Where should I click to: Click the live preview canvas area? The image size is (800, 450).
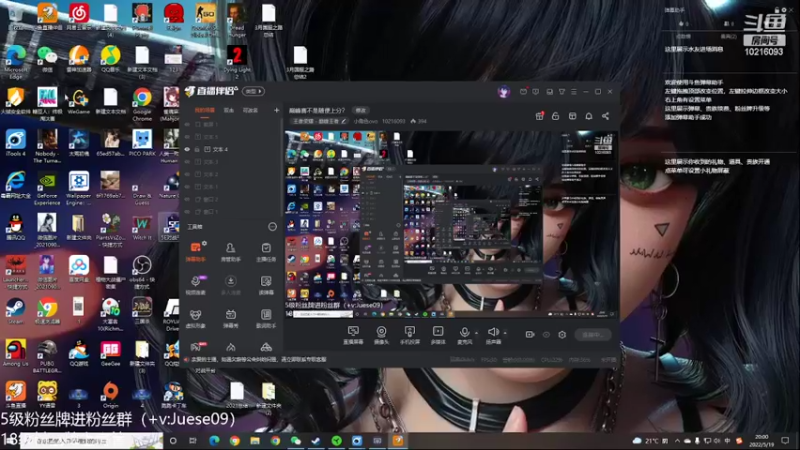(x=451, y=224)
